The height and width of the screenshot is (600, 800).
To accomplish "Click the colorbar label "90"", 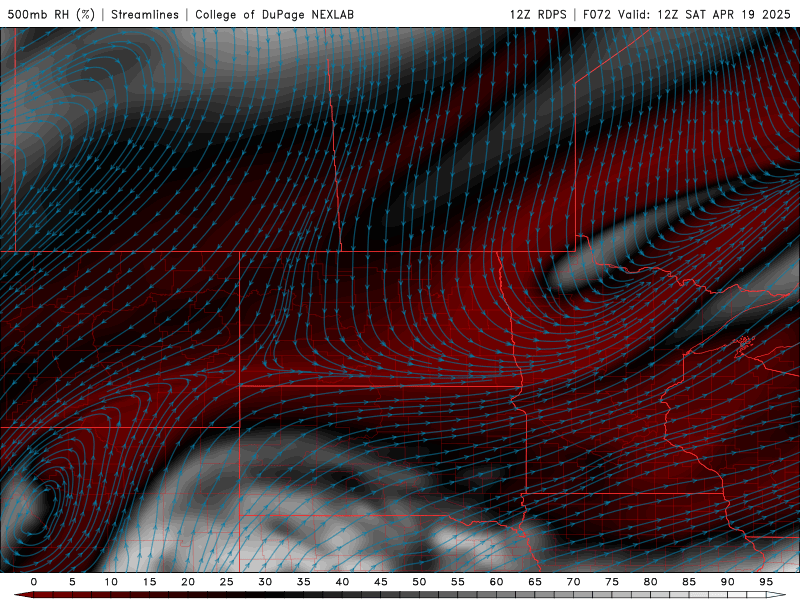I will [728, 582].
